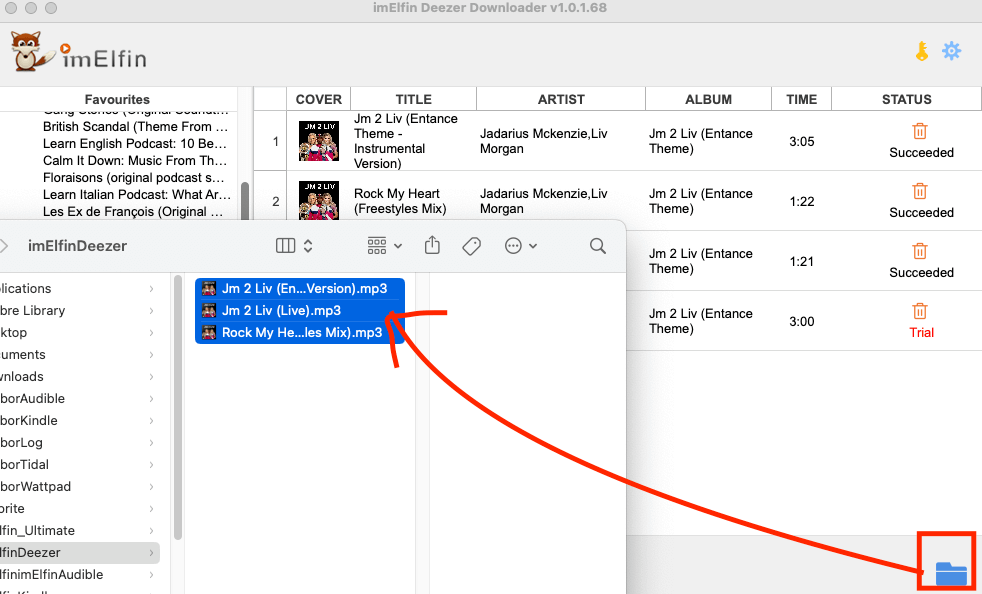982x594 pixels.
Task: Delete track 1 using its trash icon
Action: click(x=920, y=131)
